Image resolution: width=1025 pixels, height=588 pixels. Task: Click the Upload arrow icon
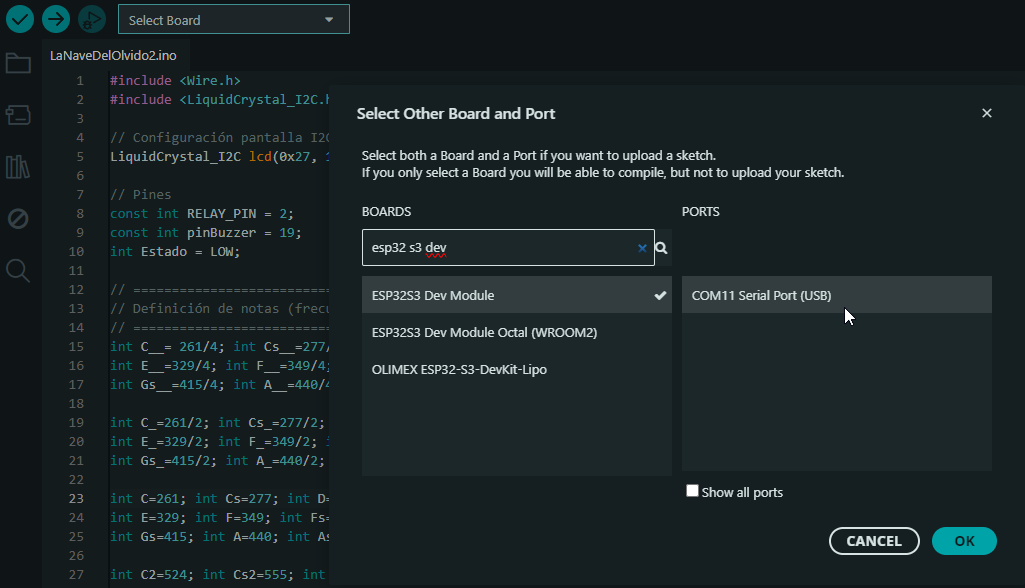(x=56, y=19)
